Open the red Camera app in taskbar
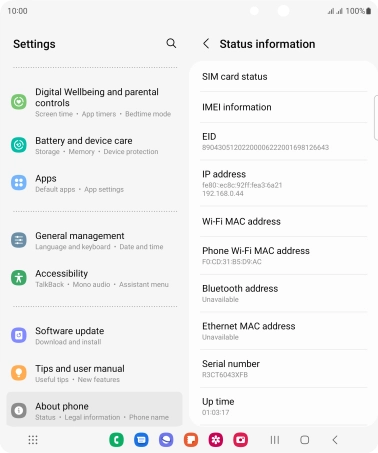Viewport: 378px width, 453px height. pos(241,440)
